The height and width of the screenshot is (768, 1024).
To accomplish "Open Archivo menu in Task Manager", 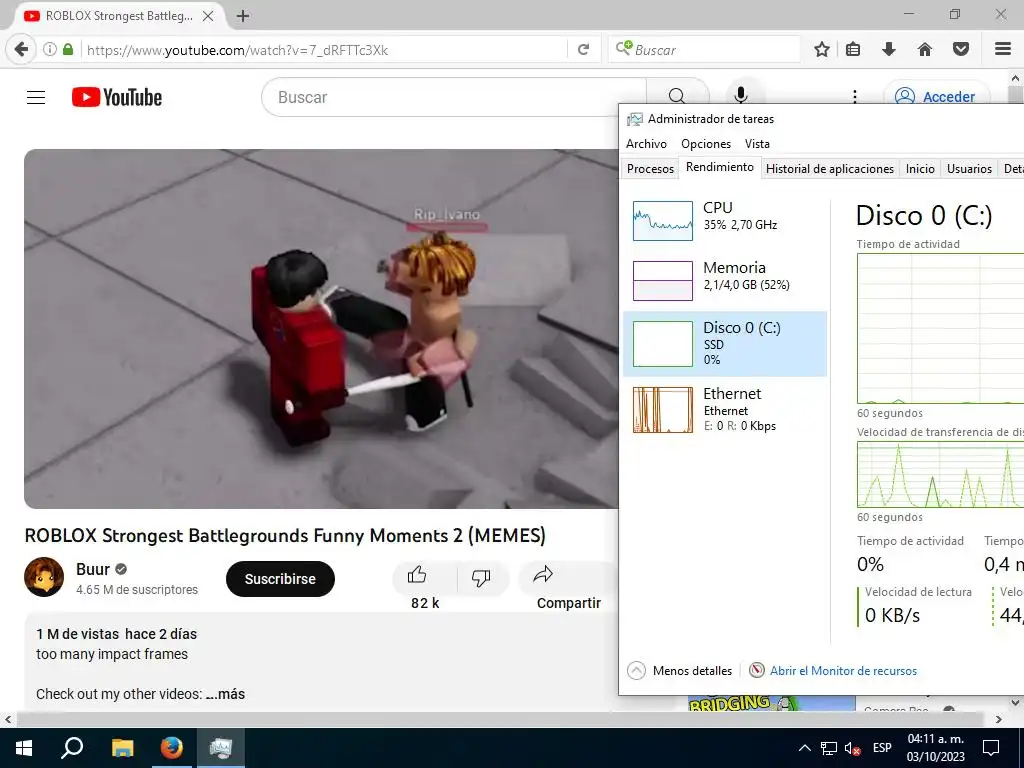I will [647, 144].
